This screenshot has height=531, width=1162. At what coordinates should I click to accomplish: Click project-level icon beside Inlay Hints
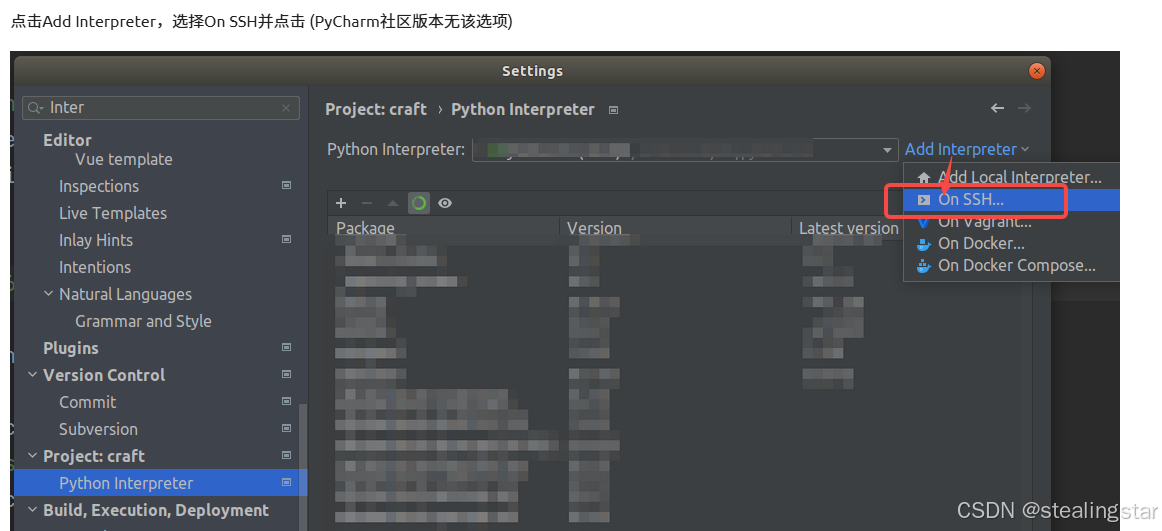pyautogui.click(x=287, y=239)
